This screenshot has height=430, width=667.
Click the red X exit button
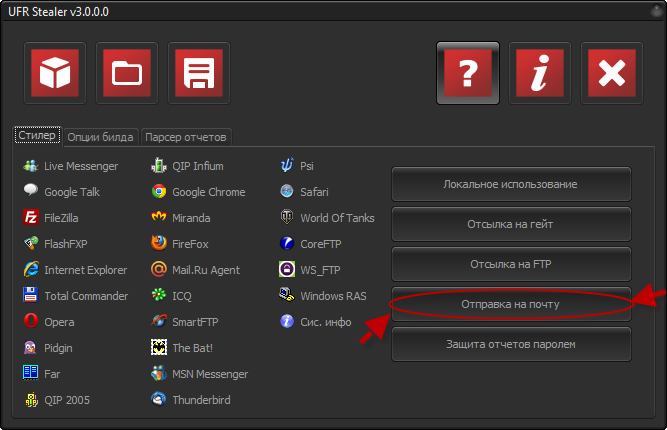[612, 73]
